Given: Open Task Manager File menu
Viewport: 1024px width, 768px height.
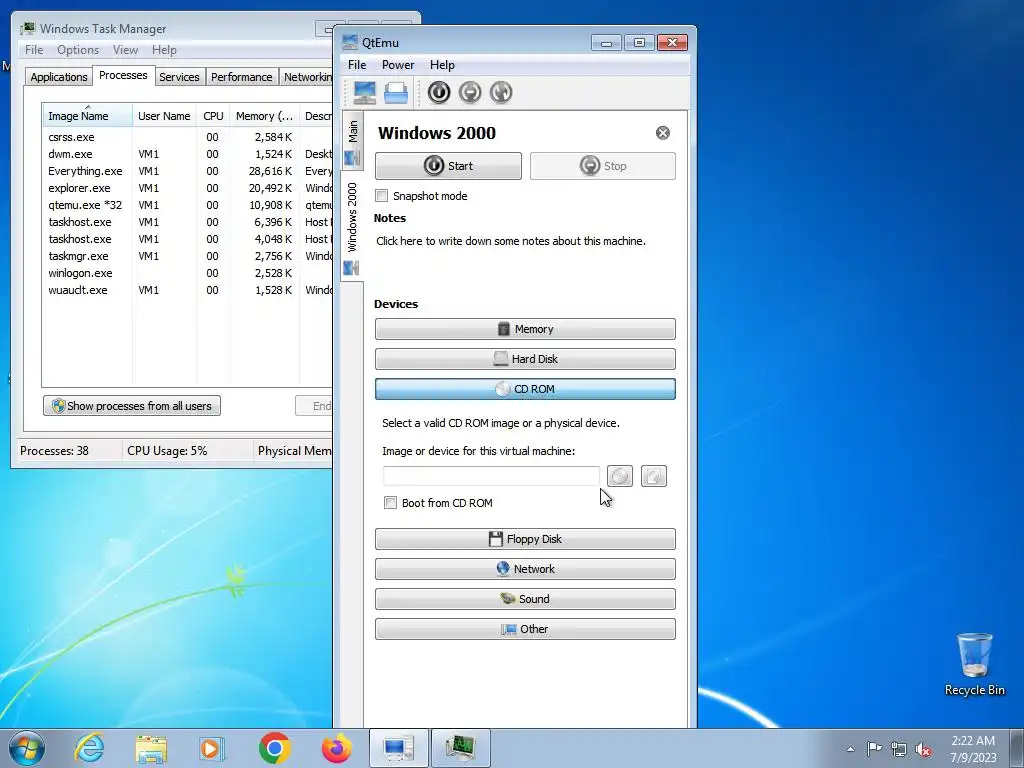Looking at the screenshot, I should click(34, 50).
